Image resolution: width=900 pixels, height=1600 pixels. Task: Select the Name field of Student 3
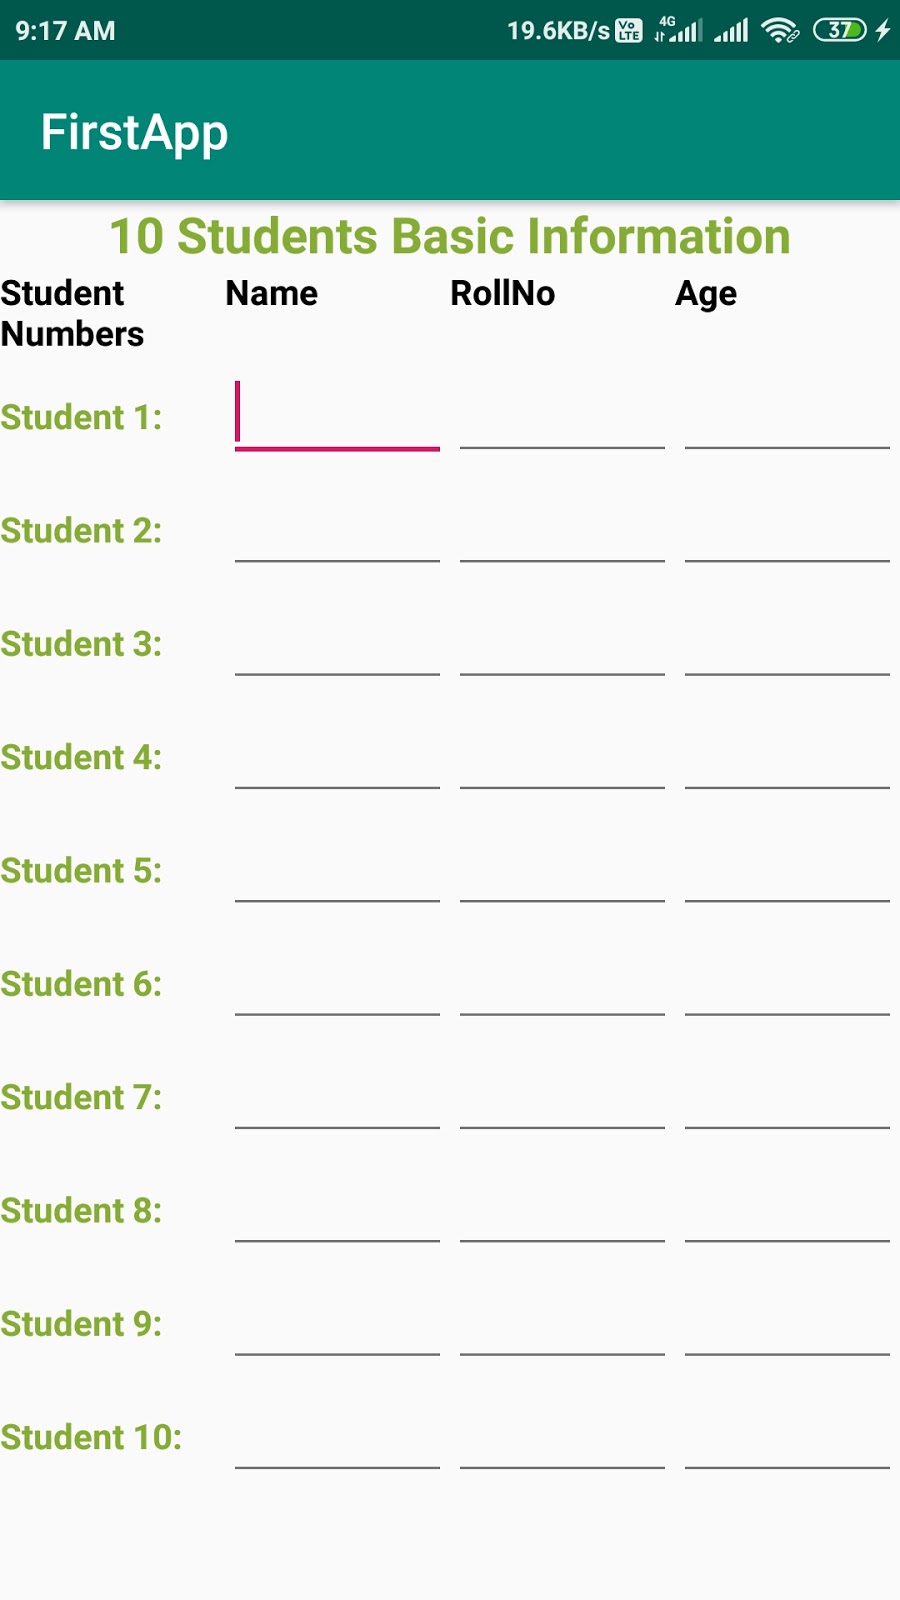(x=337, y=660)
